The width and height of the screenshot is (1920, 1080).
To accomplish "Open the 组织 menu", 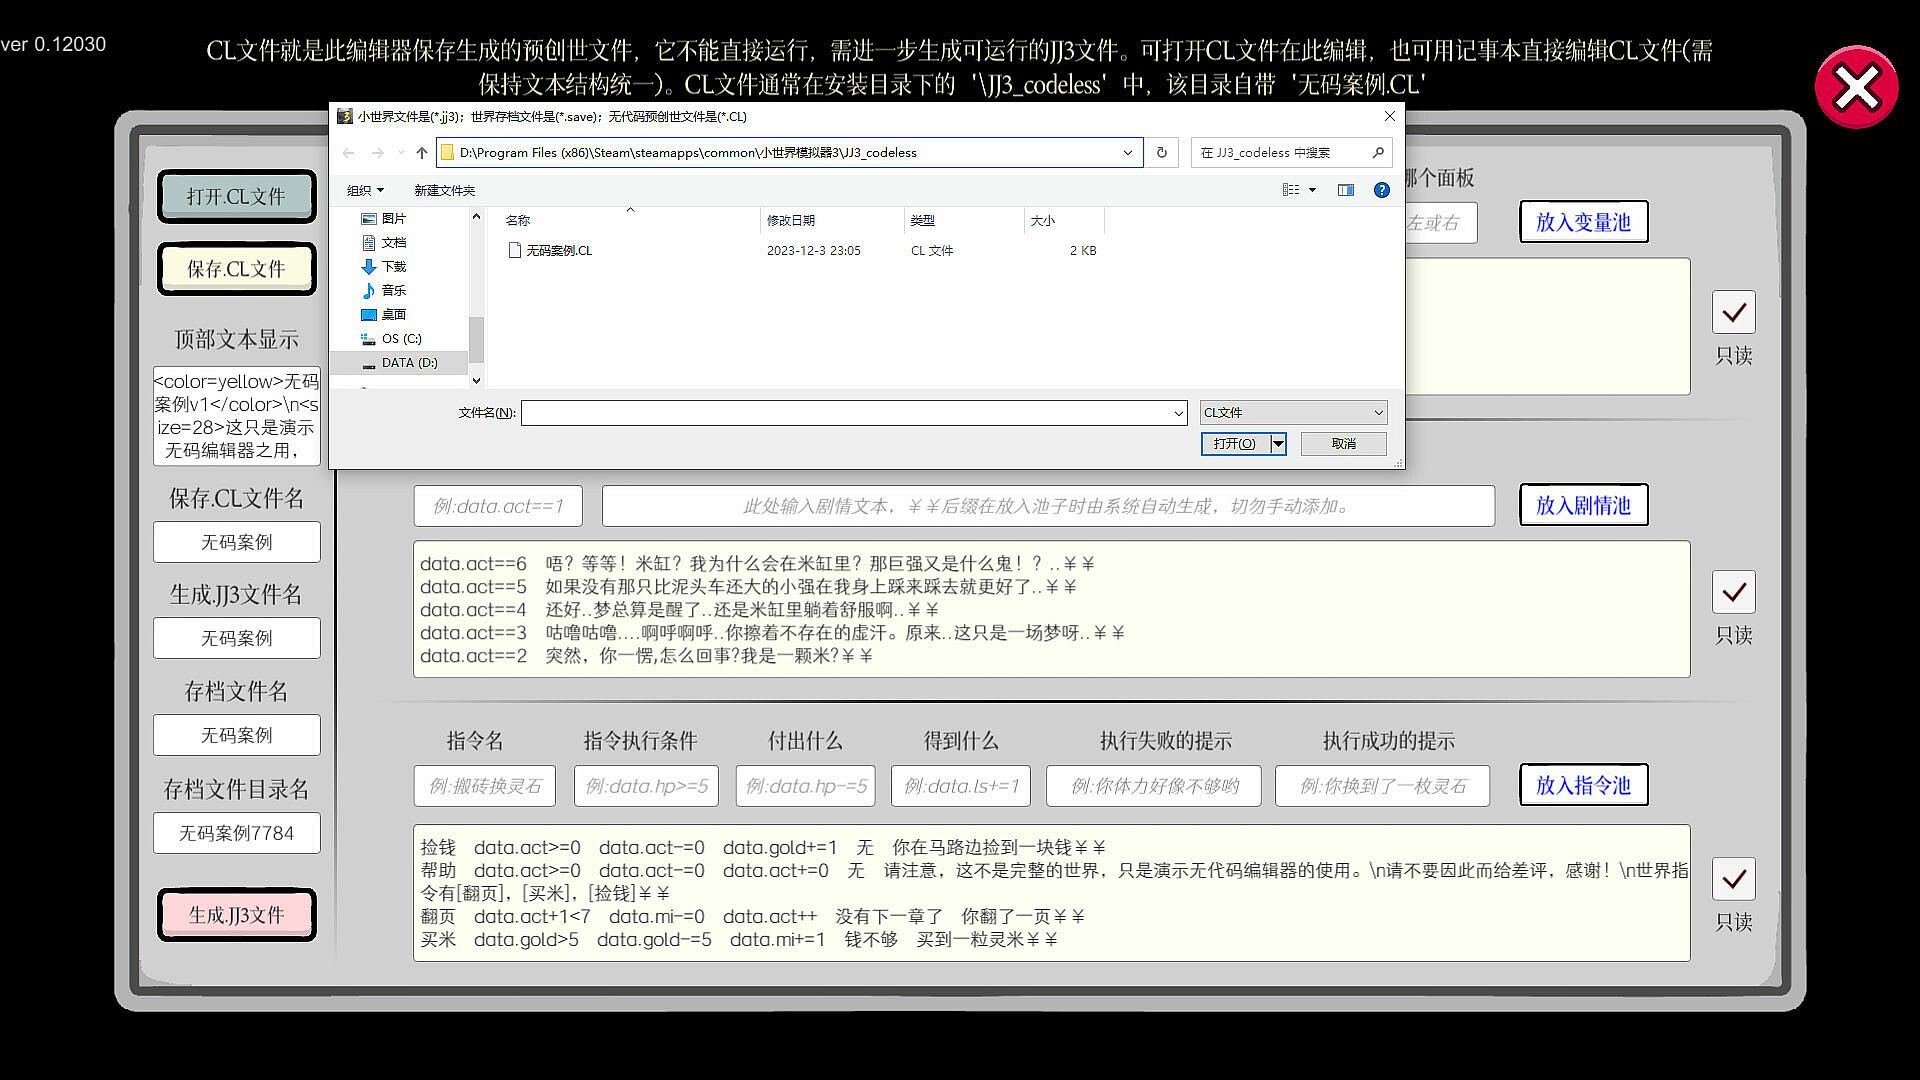I will (x=365, y=190).
